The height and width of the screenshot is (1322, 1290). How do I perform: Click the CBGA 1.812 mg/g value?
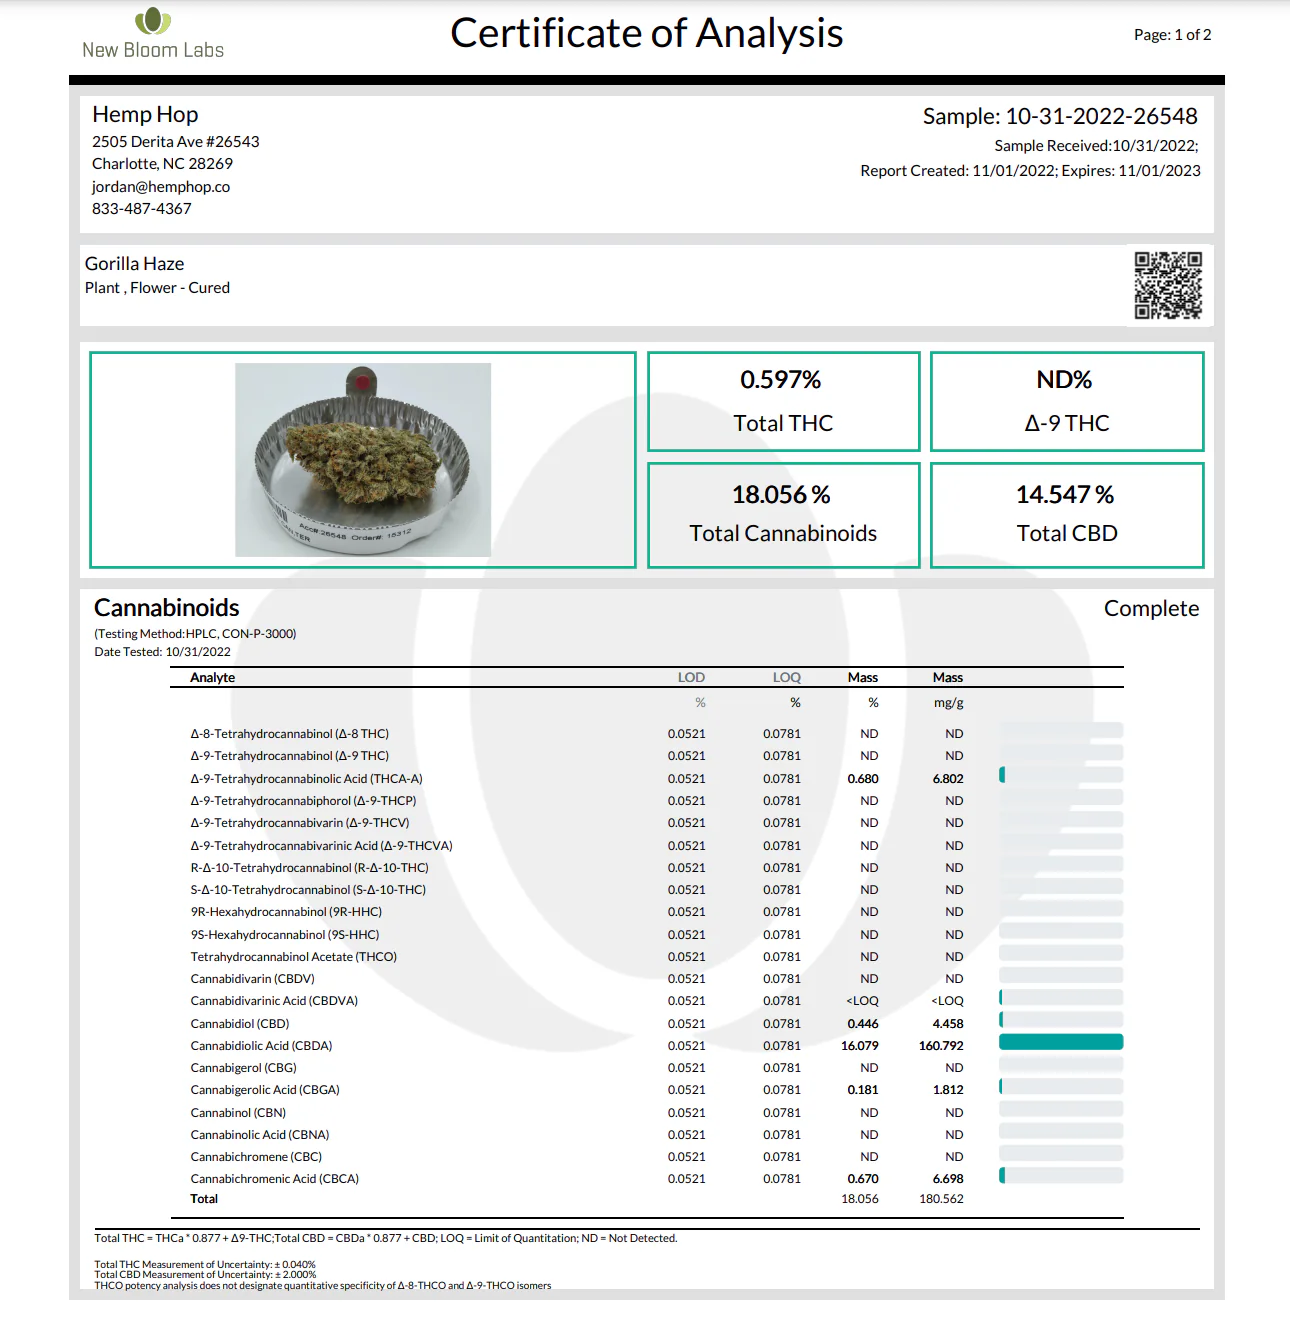click(x=948, y=1090)
